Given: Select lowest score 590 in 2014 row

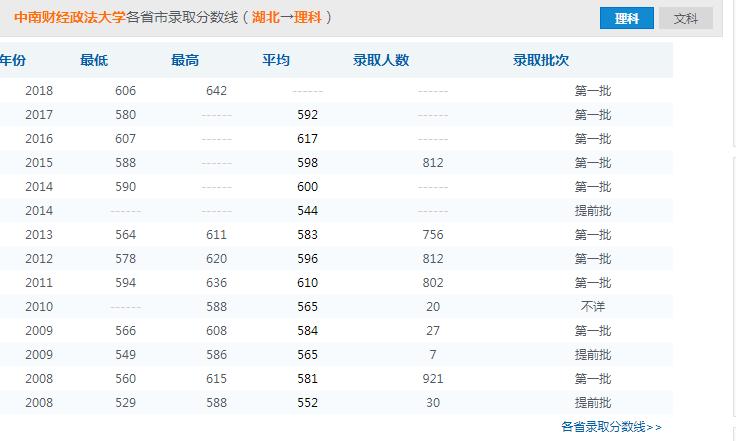Looking at the screenshot, I should [x=125, y=186].
